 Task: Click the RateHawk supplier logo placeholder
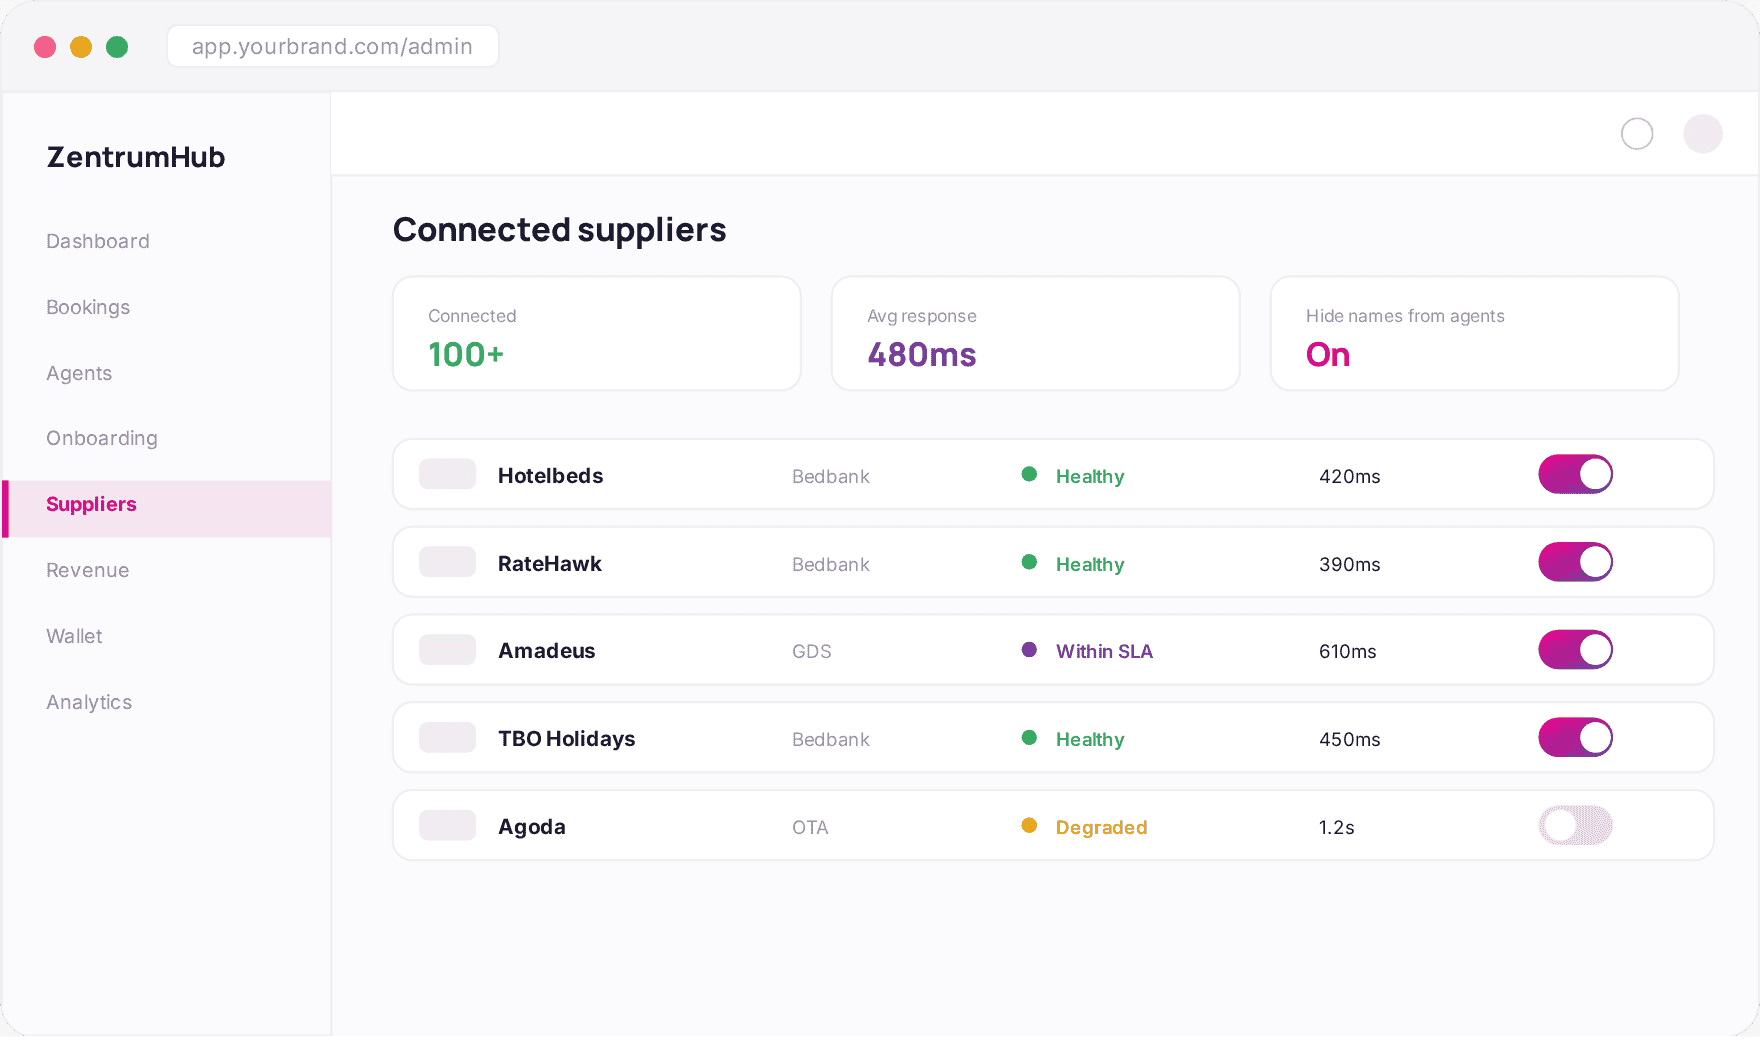(x=447, y=562)
